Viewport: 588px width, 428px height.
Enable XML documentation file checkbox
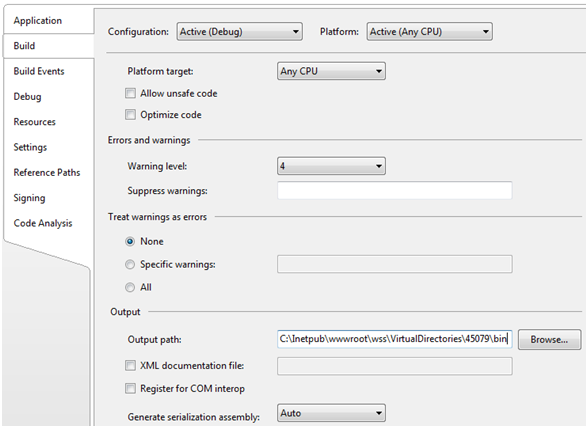click(x=130, y=366)
